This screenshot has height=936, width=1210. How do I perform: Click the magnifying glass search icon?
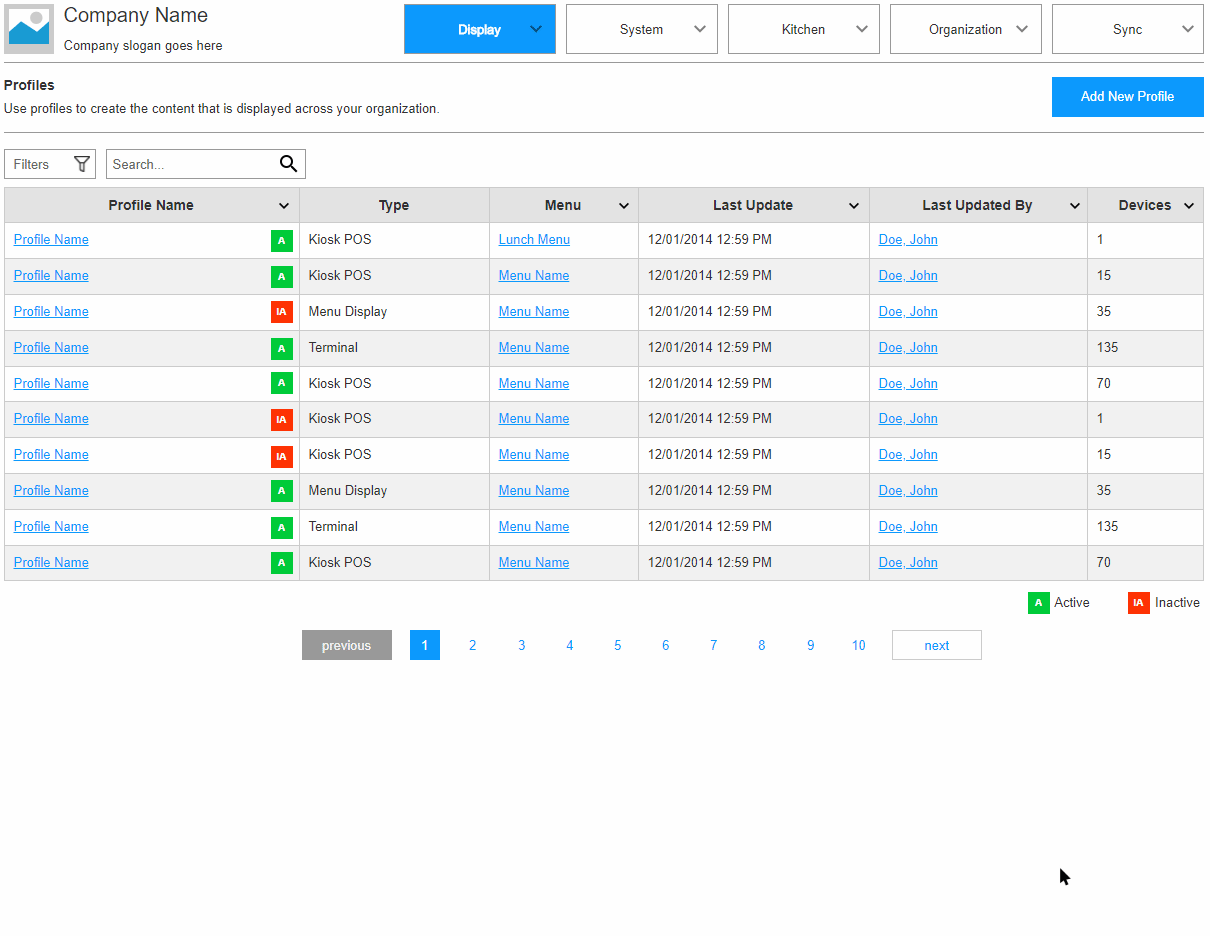click(288, 164)
